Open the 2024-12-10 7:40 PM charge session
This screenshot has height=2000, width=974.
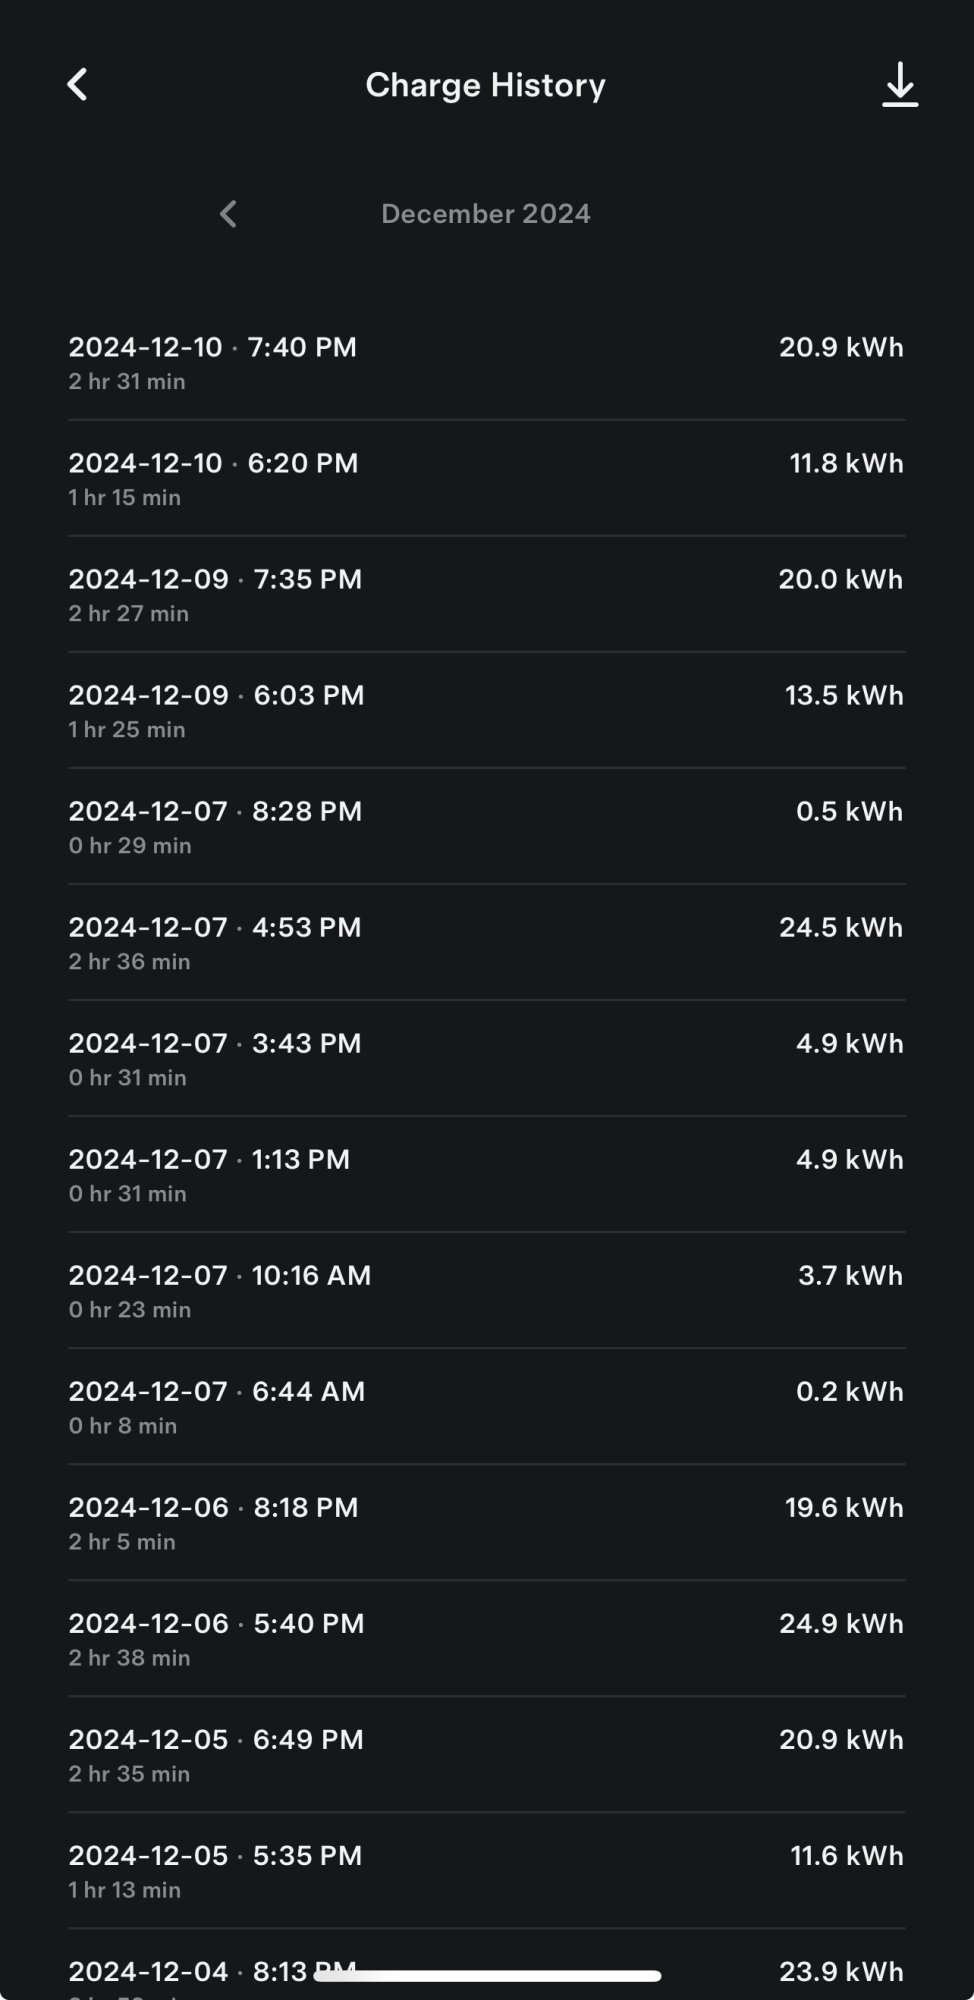pyautogui.click(x=486, y=362)
